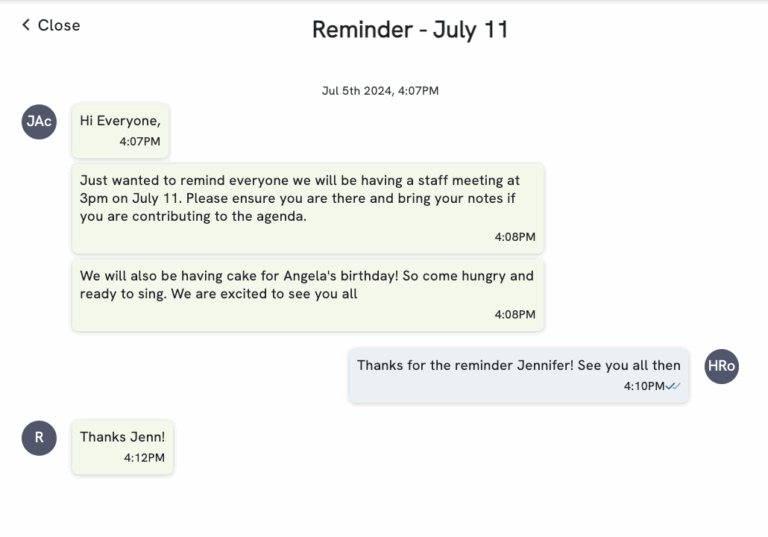
Task: Open the HRo sender avatar
Action: [x=721, y=366]
